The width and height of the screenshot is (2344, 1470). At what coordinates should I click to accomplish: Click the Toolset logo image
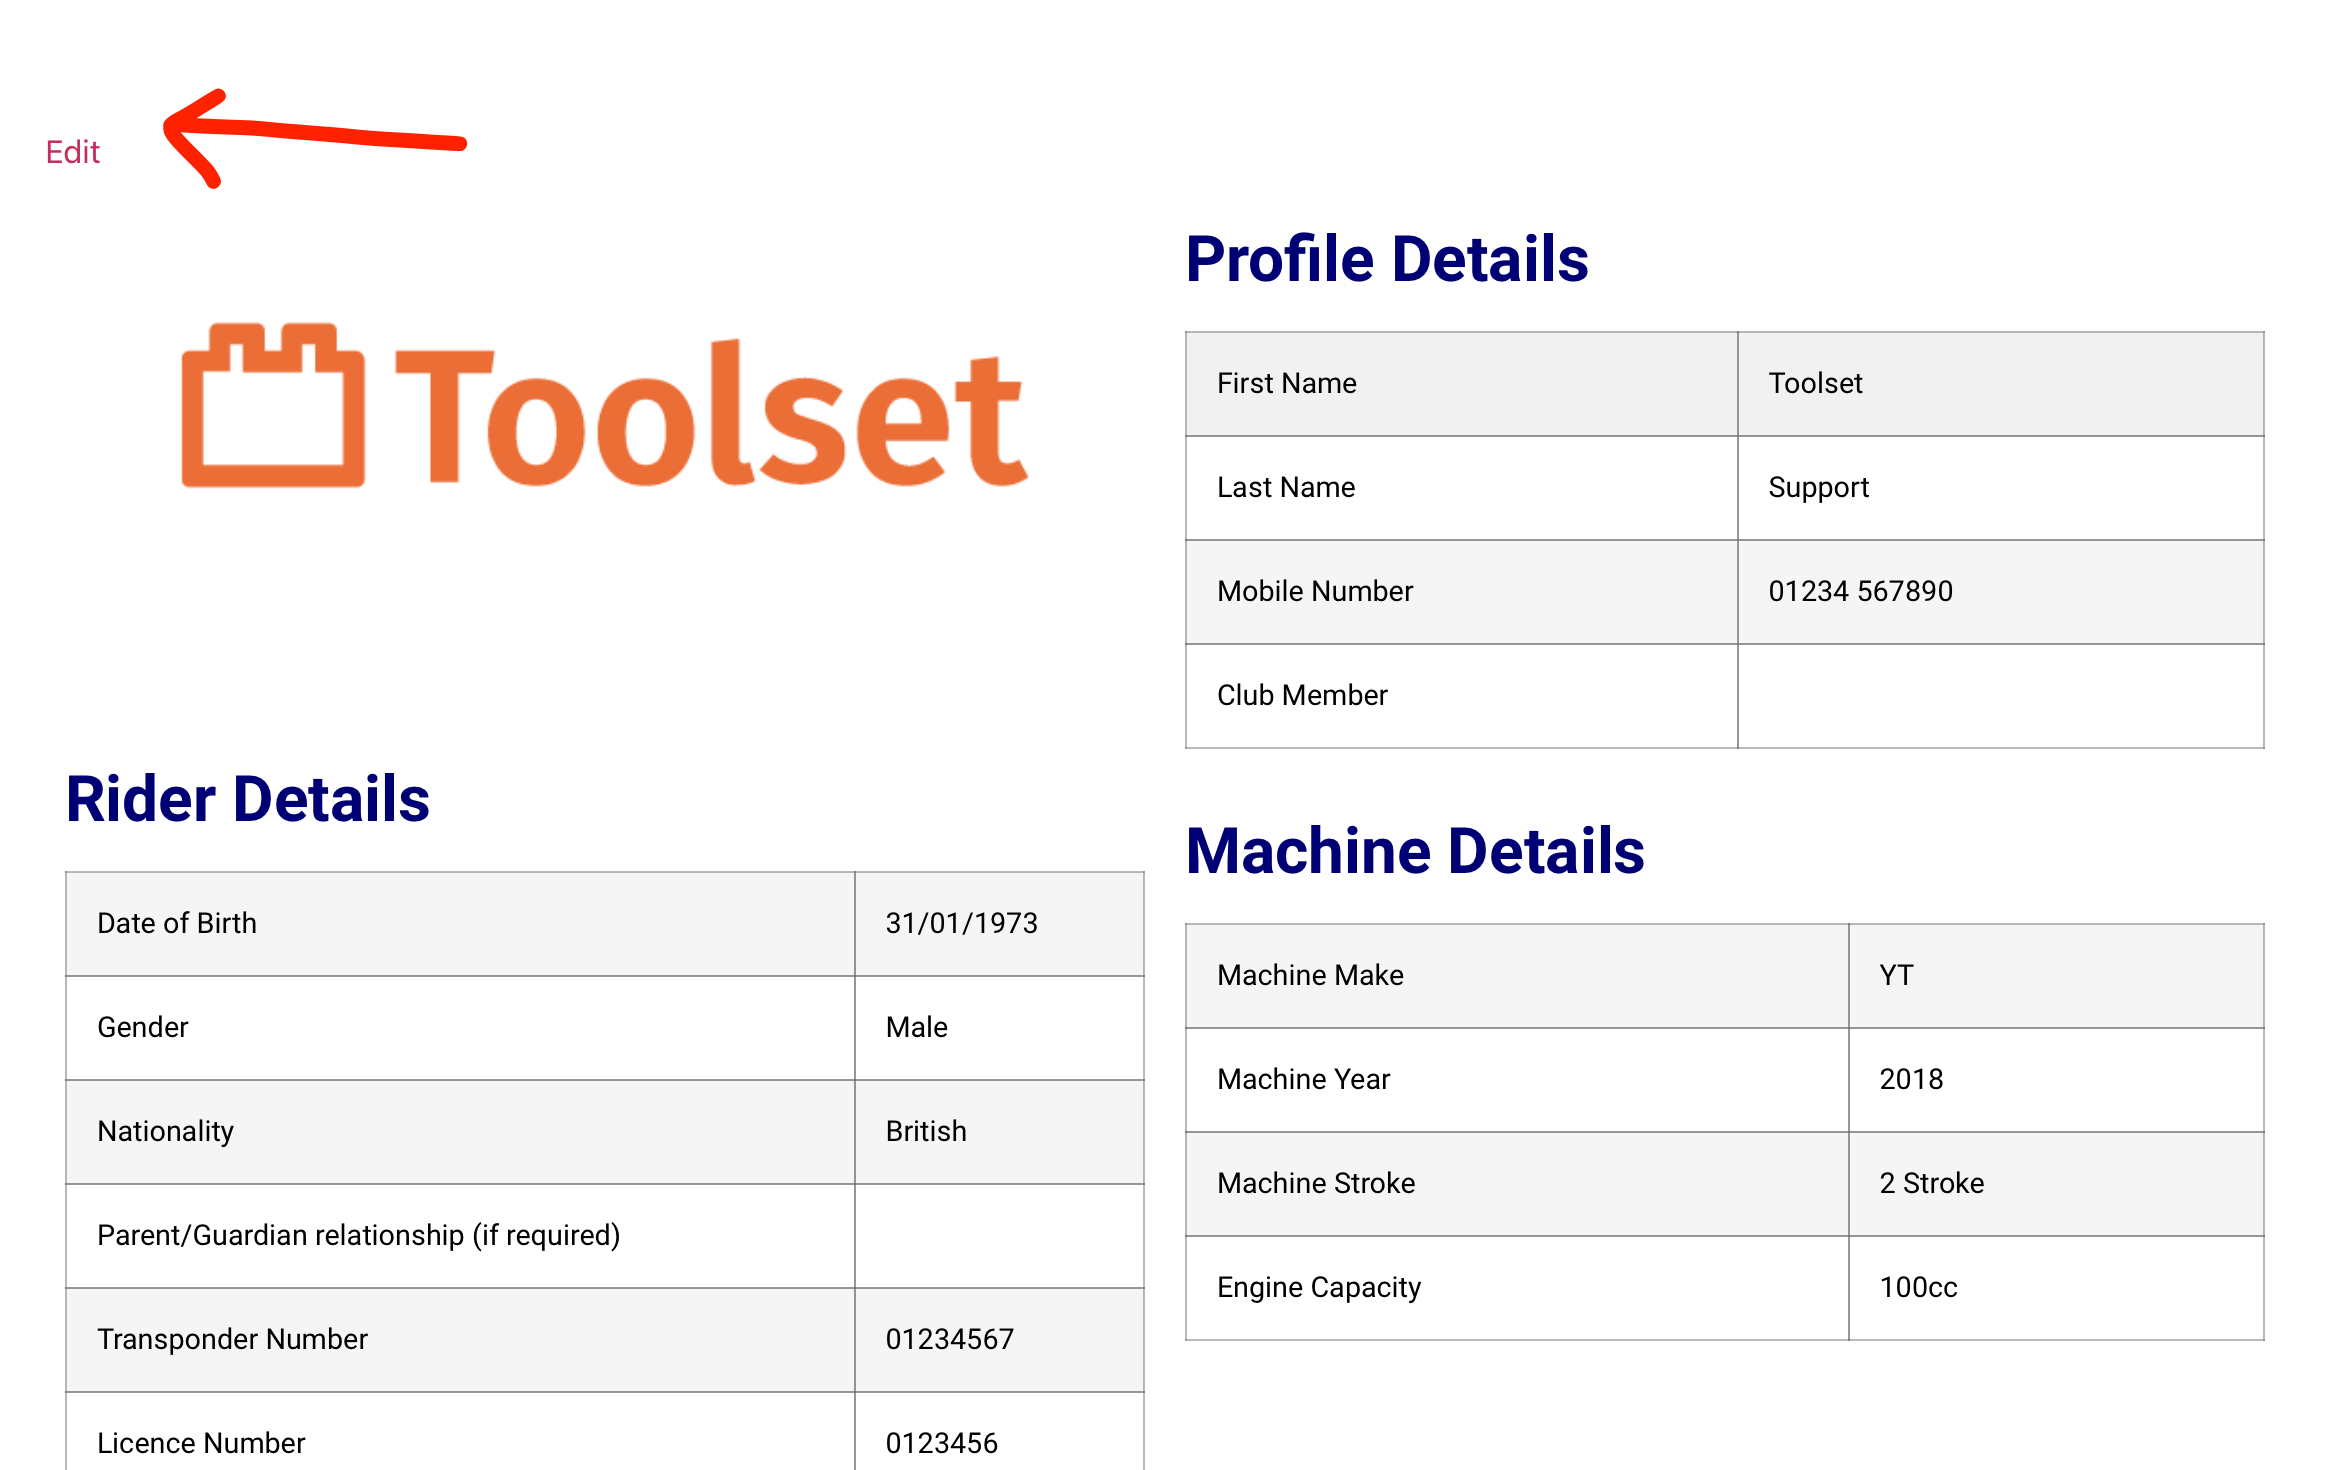[x=605, y=406]
